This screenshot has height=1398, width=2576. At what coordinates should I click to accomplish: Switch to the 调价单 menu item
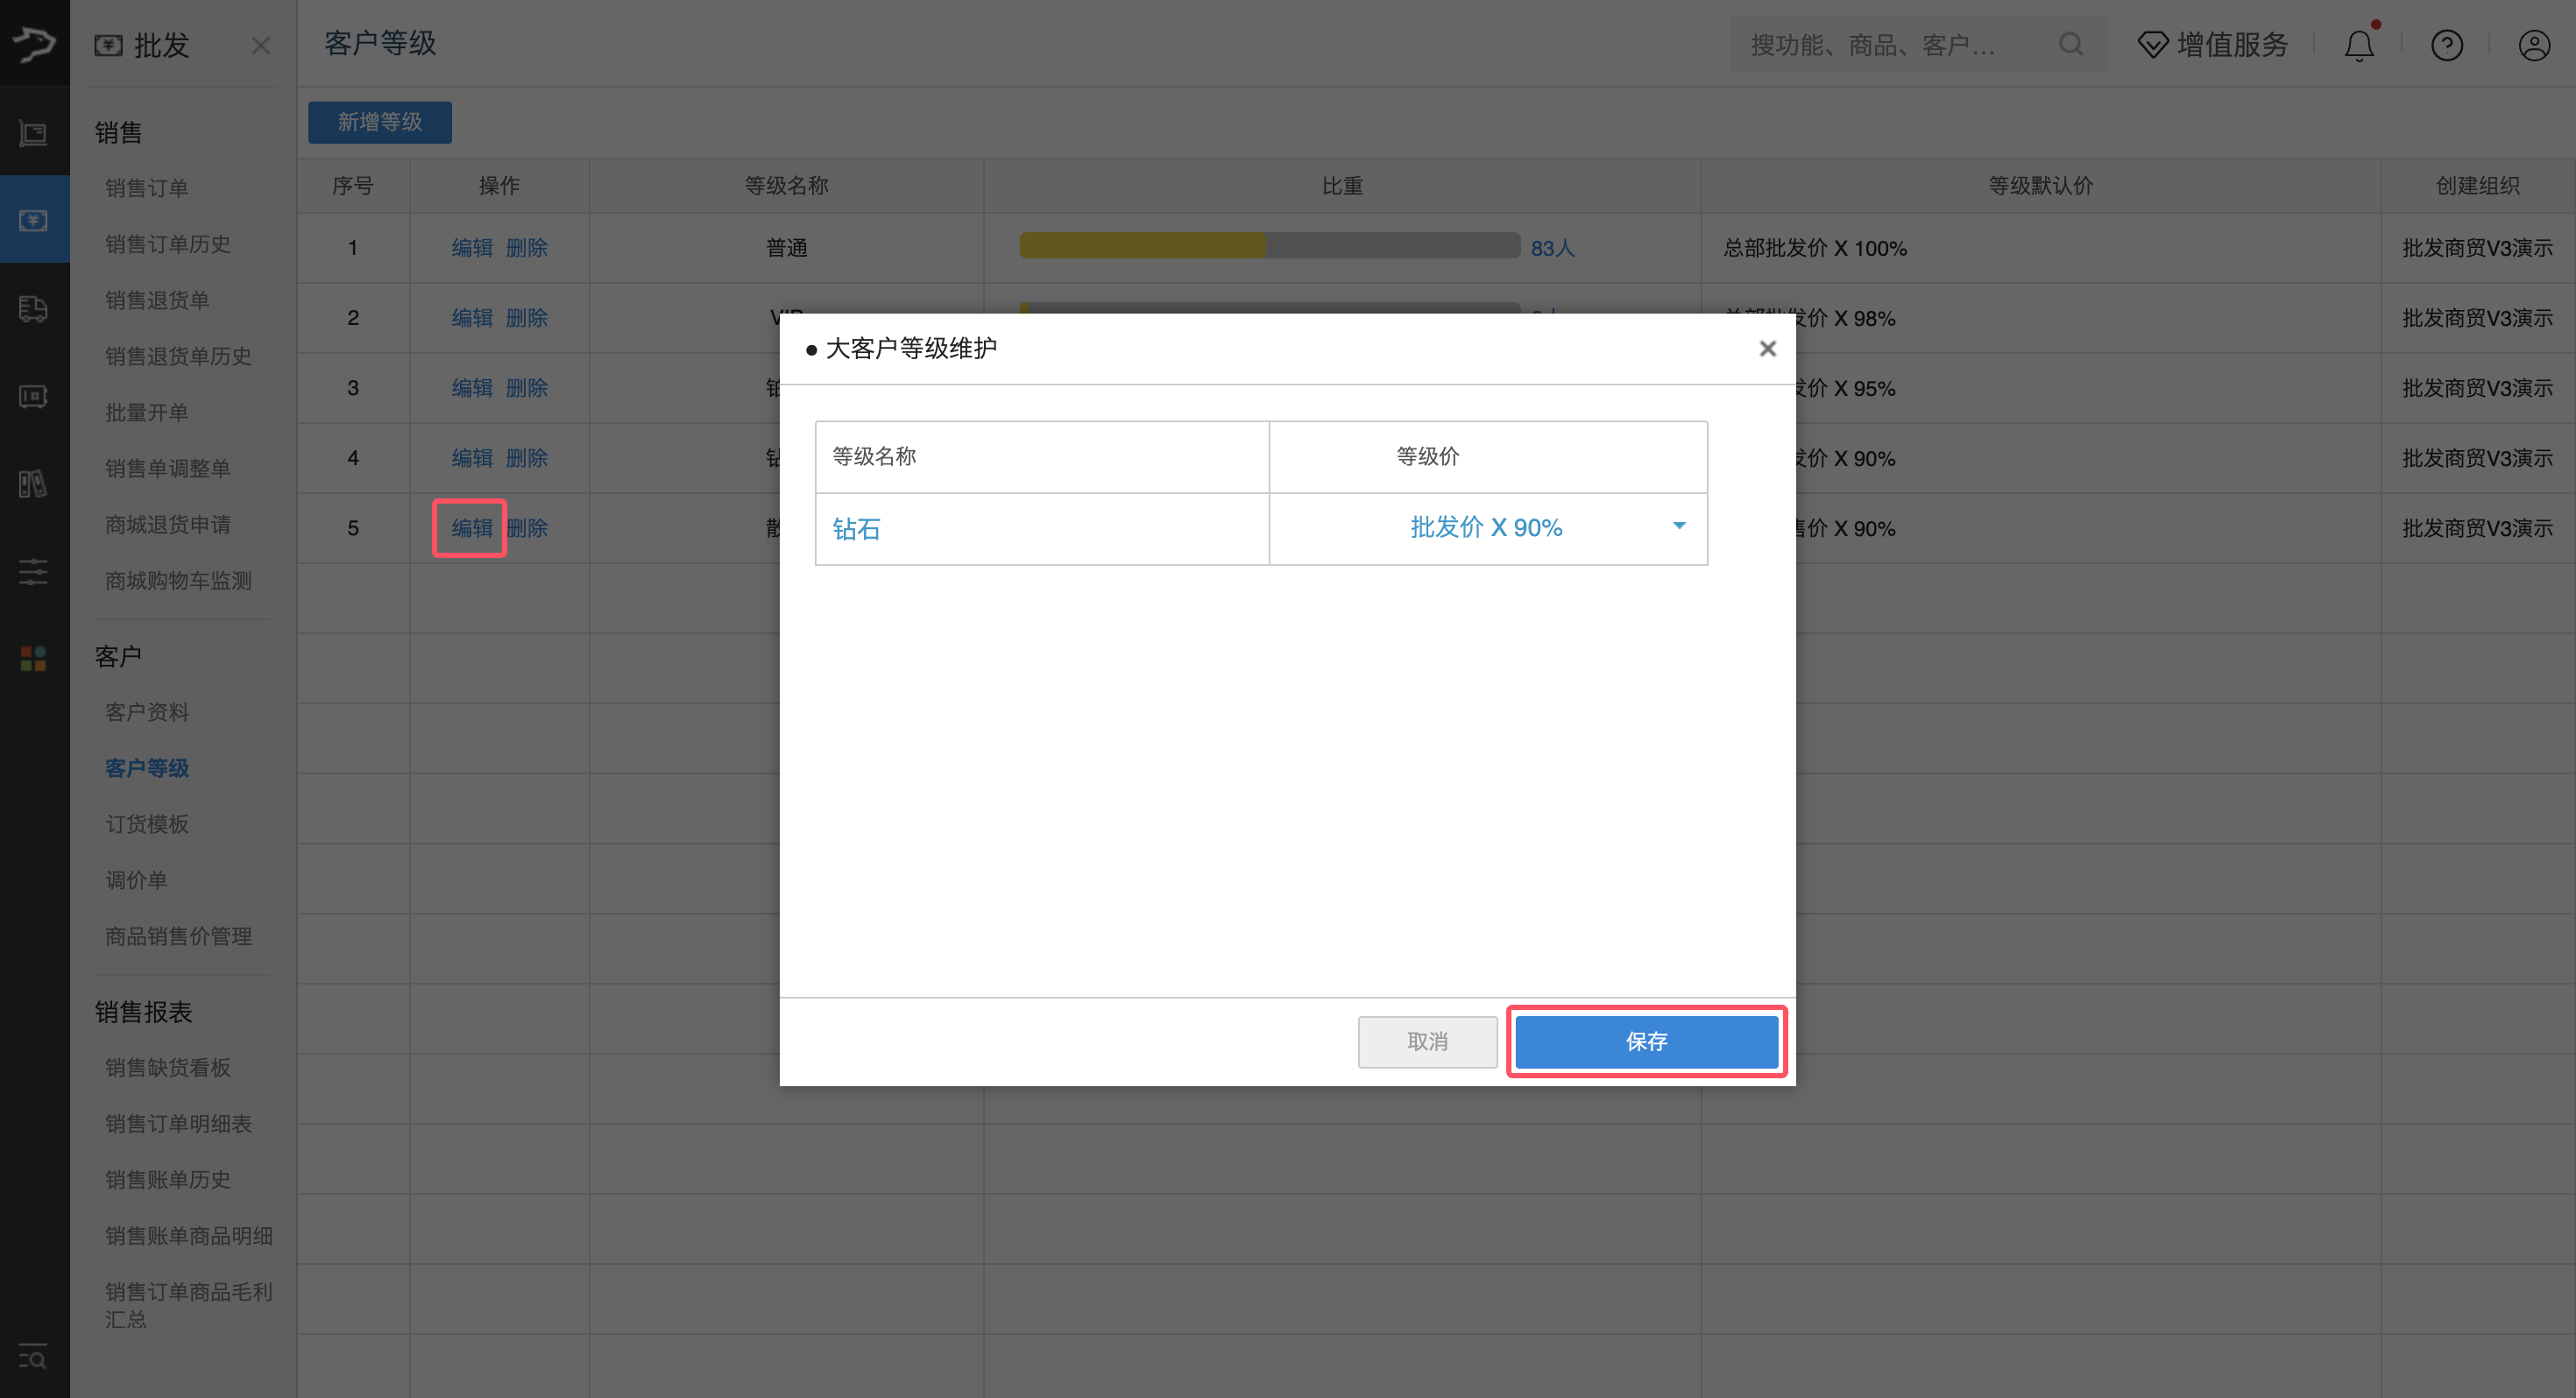[x=137, y=879]
